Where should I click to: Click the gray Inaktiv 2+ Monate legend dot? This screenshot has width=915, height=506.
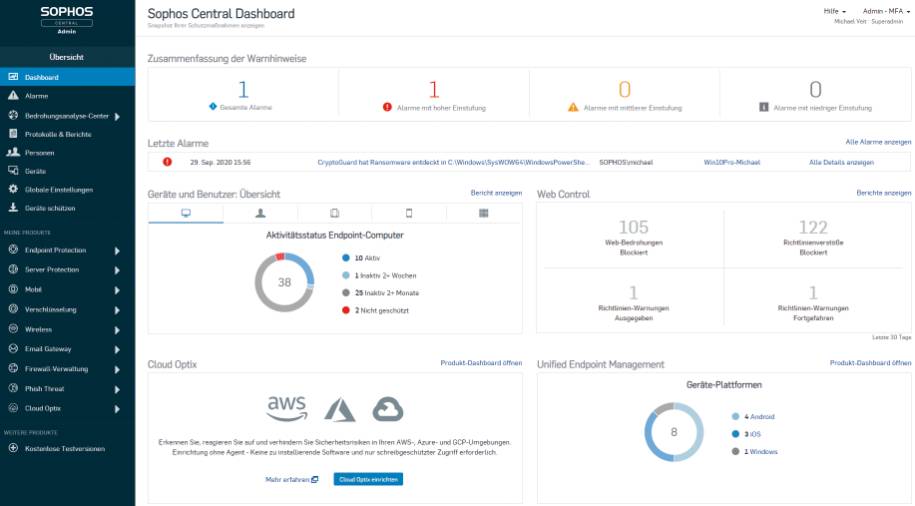pos(345,292)
